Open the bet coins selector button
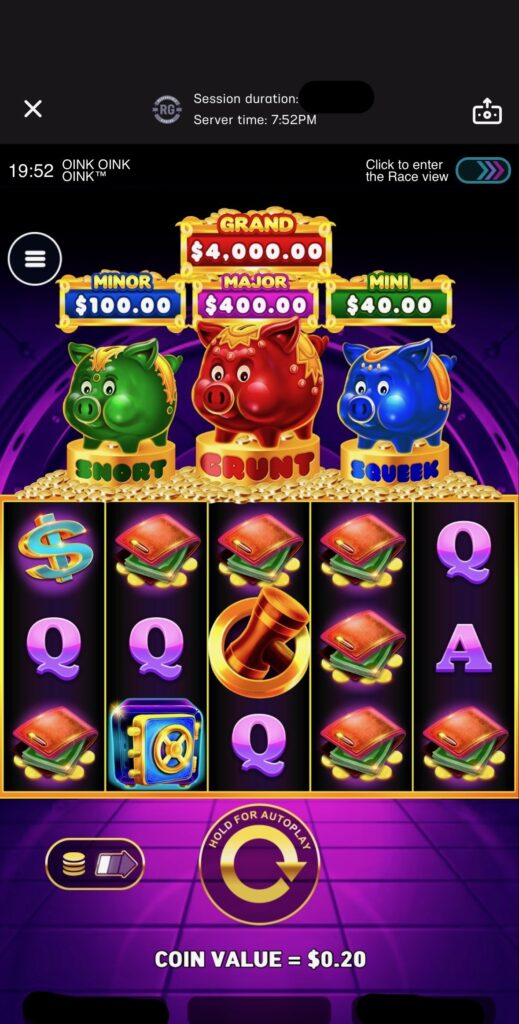Viewport: 519px width, 1024px height. (x=95, y=864)
